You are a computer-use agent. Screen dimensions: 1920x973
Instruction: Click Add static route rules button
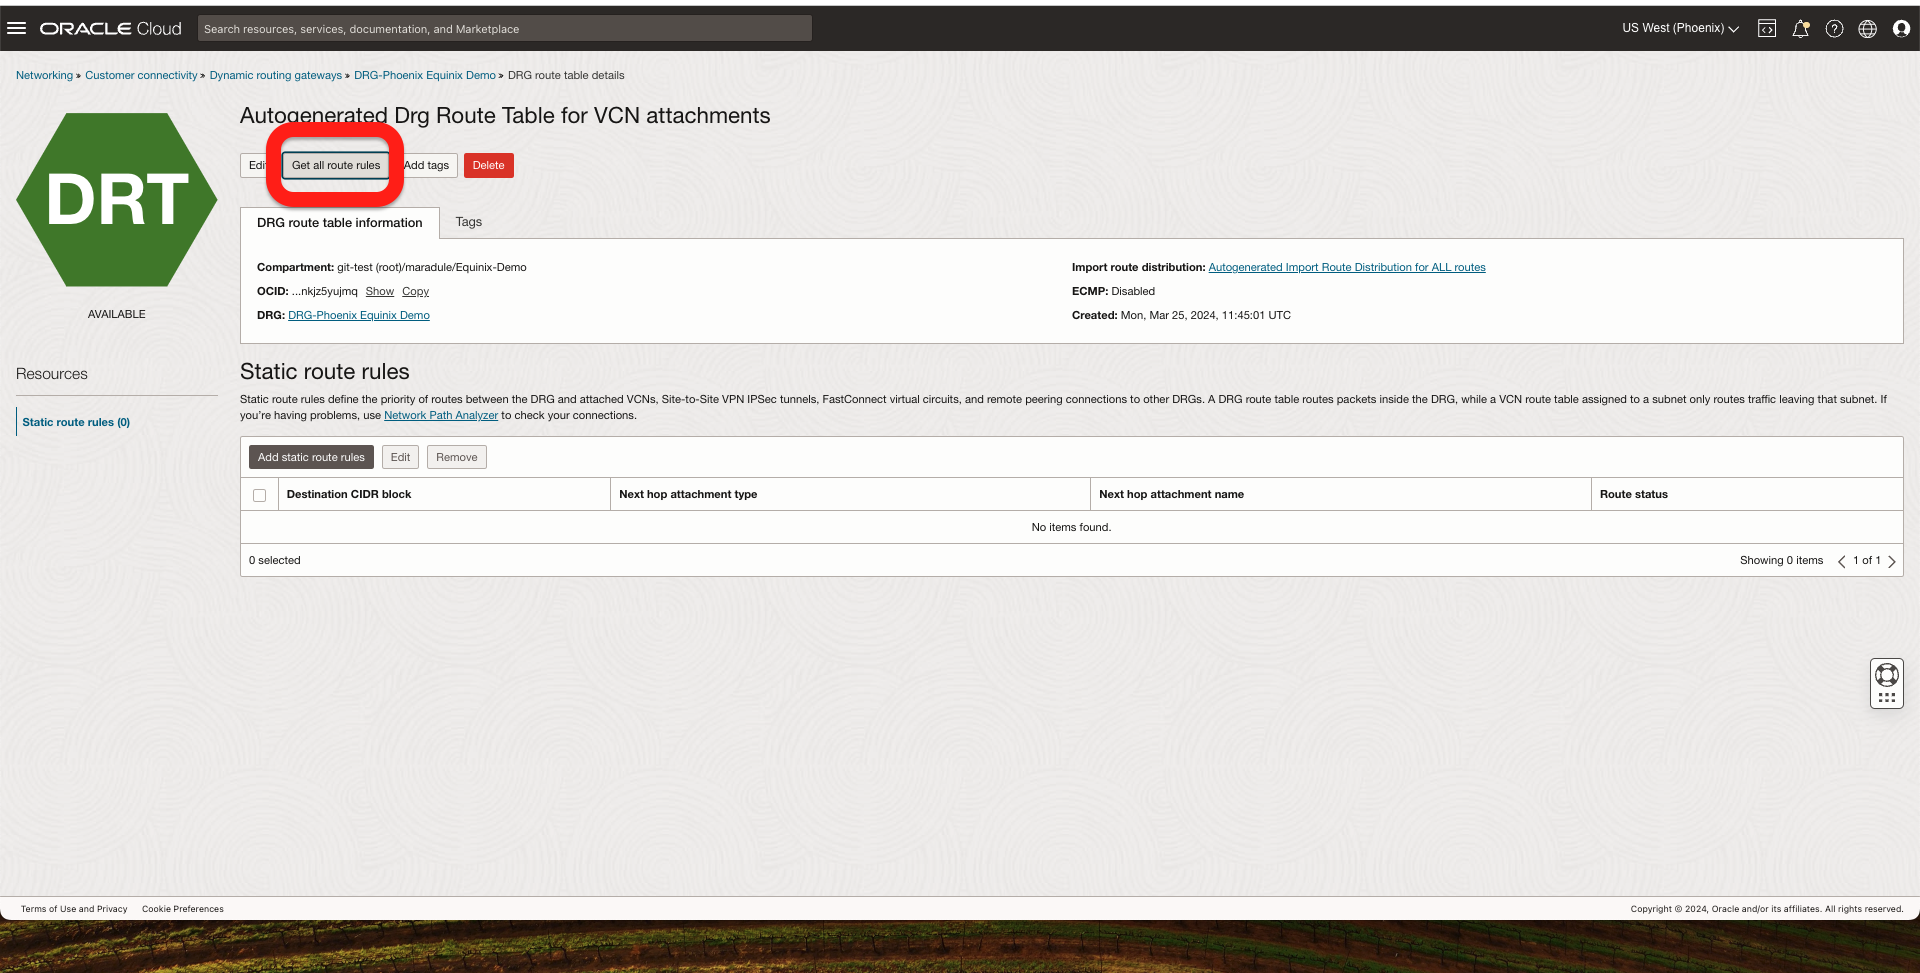tap(311, 457)
